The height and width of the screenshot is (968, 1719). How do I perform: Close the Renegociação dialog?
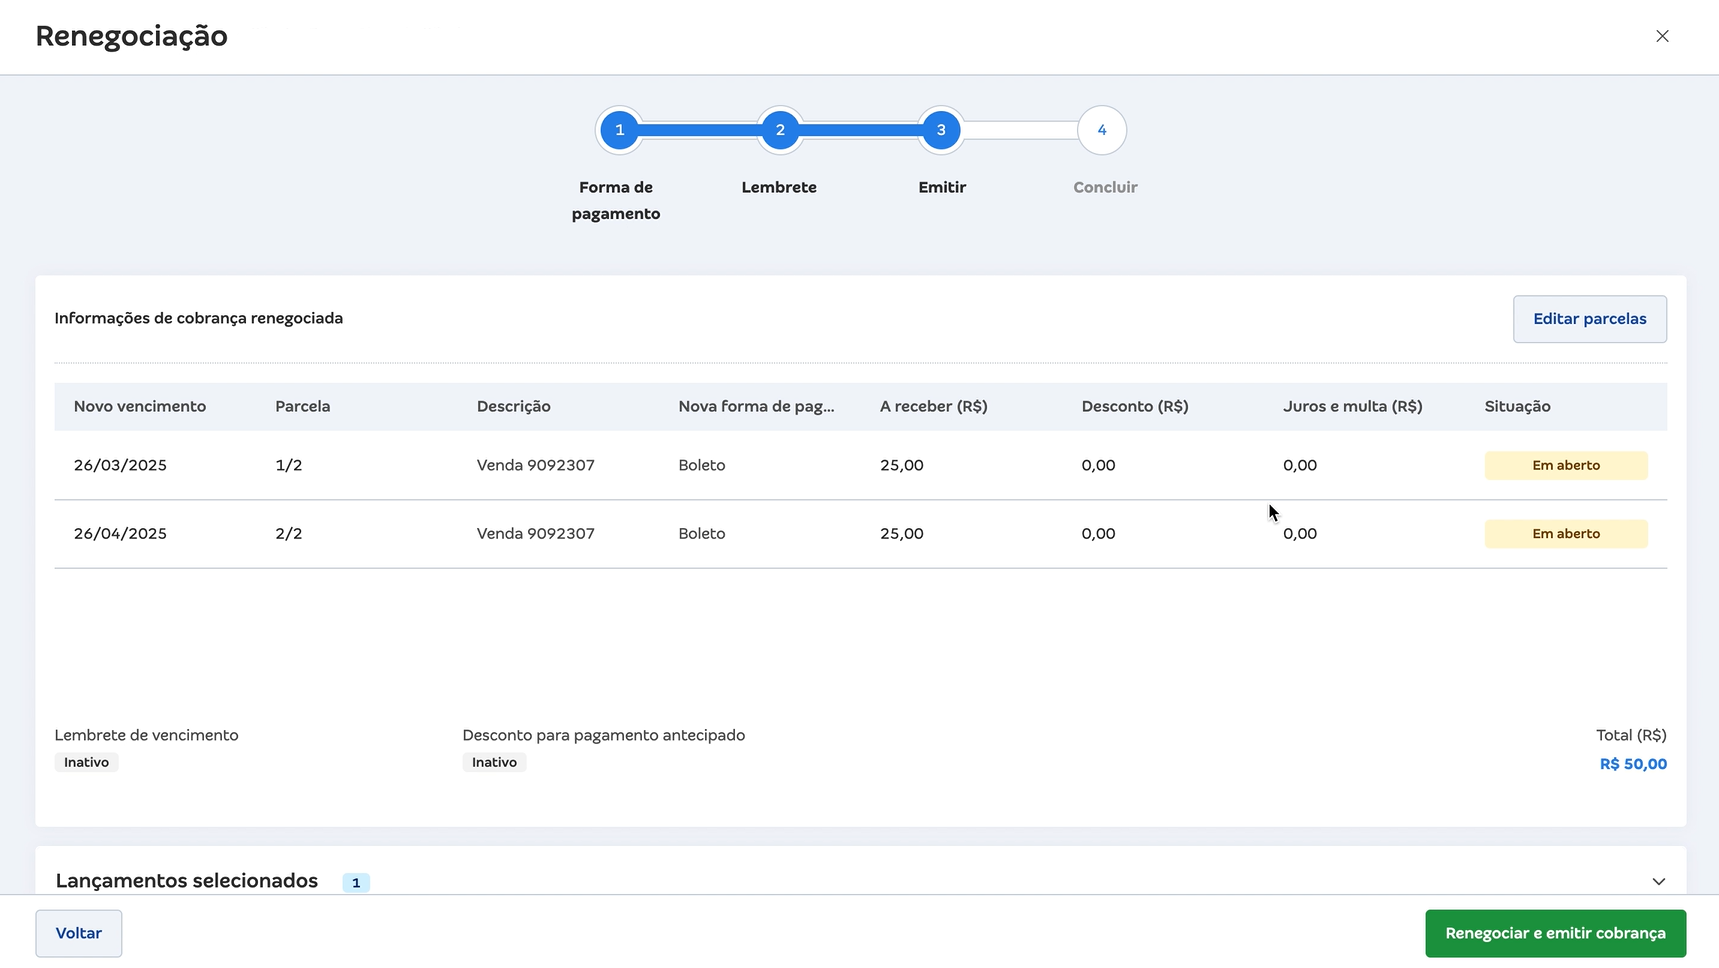point(1662,36)
